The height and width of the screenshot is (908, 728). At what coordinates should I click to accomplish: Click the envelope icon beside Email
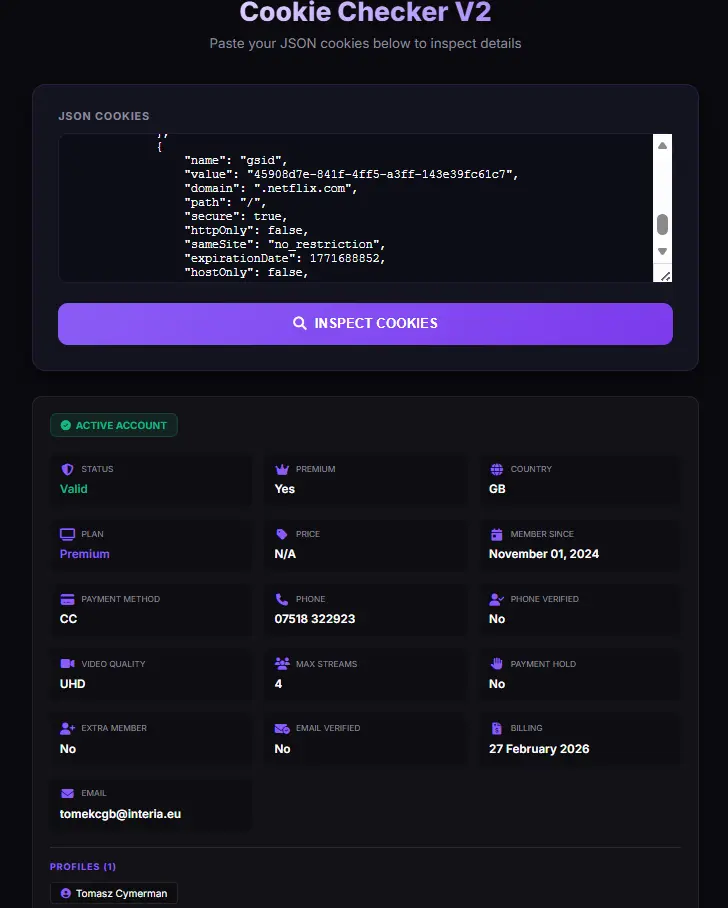[x=67, y=793]
